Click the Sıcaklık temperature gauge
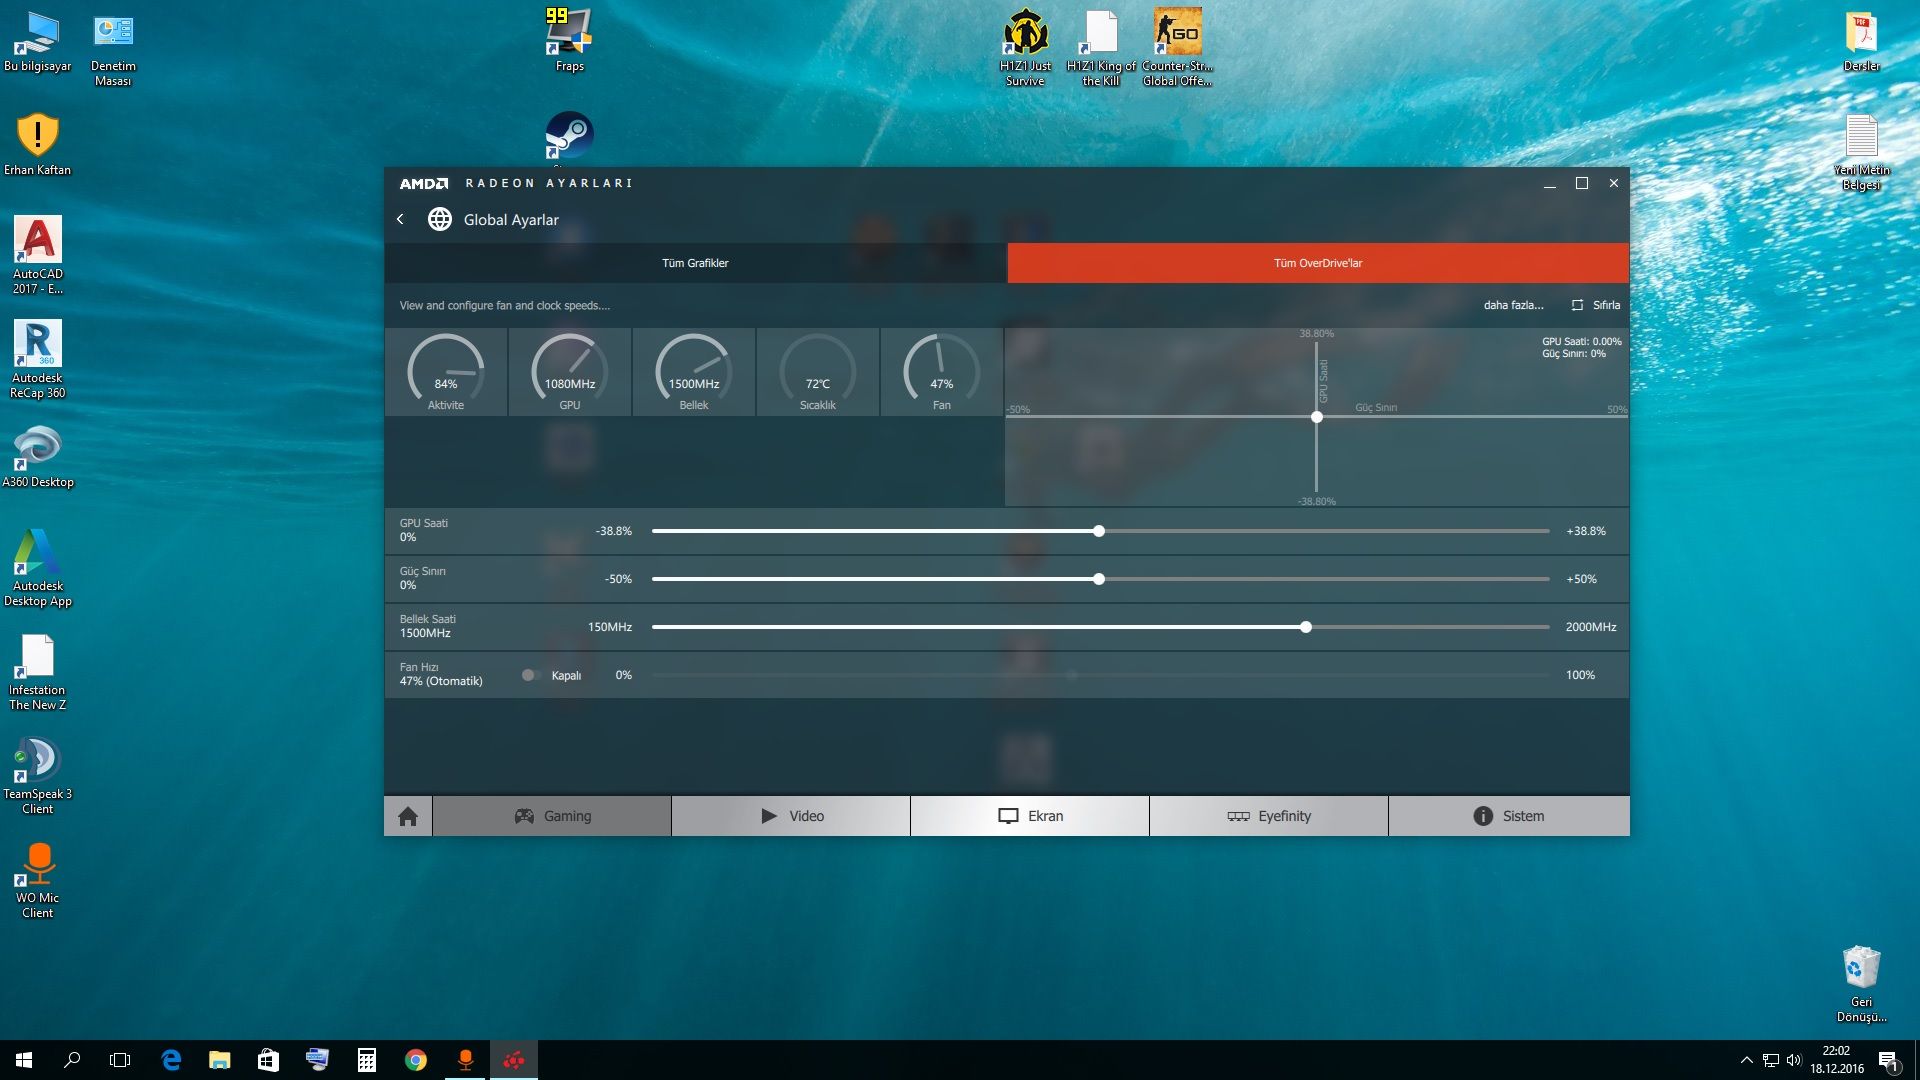 (x=817, y=372)
